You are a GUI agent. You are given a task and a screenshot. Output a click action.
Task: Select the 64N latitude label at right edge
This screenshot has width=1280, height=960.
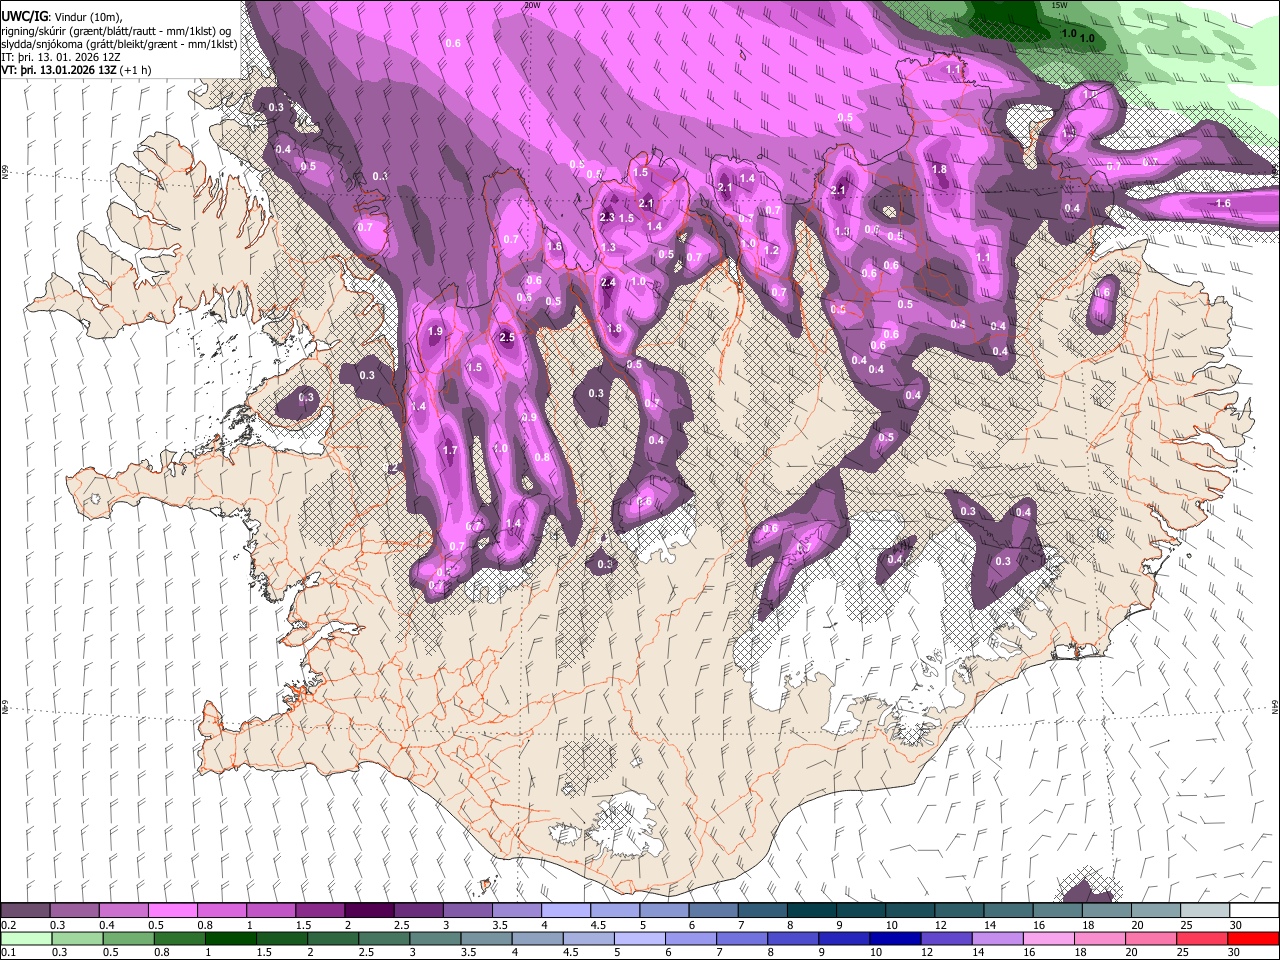click(1275, 706)
